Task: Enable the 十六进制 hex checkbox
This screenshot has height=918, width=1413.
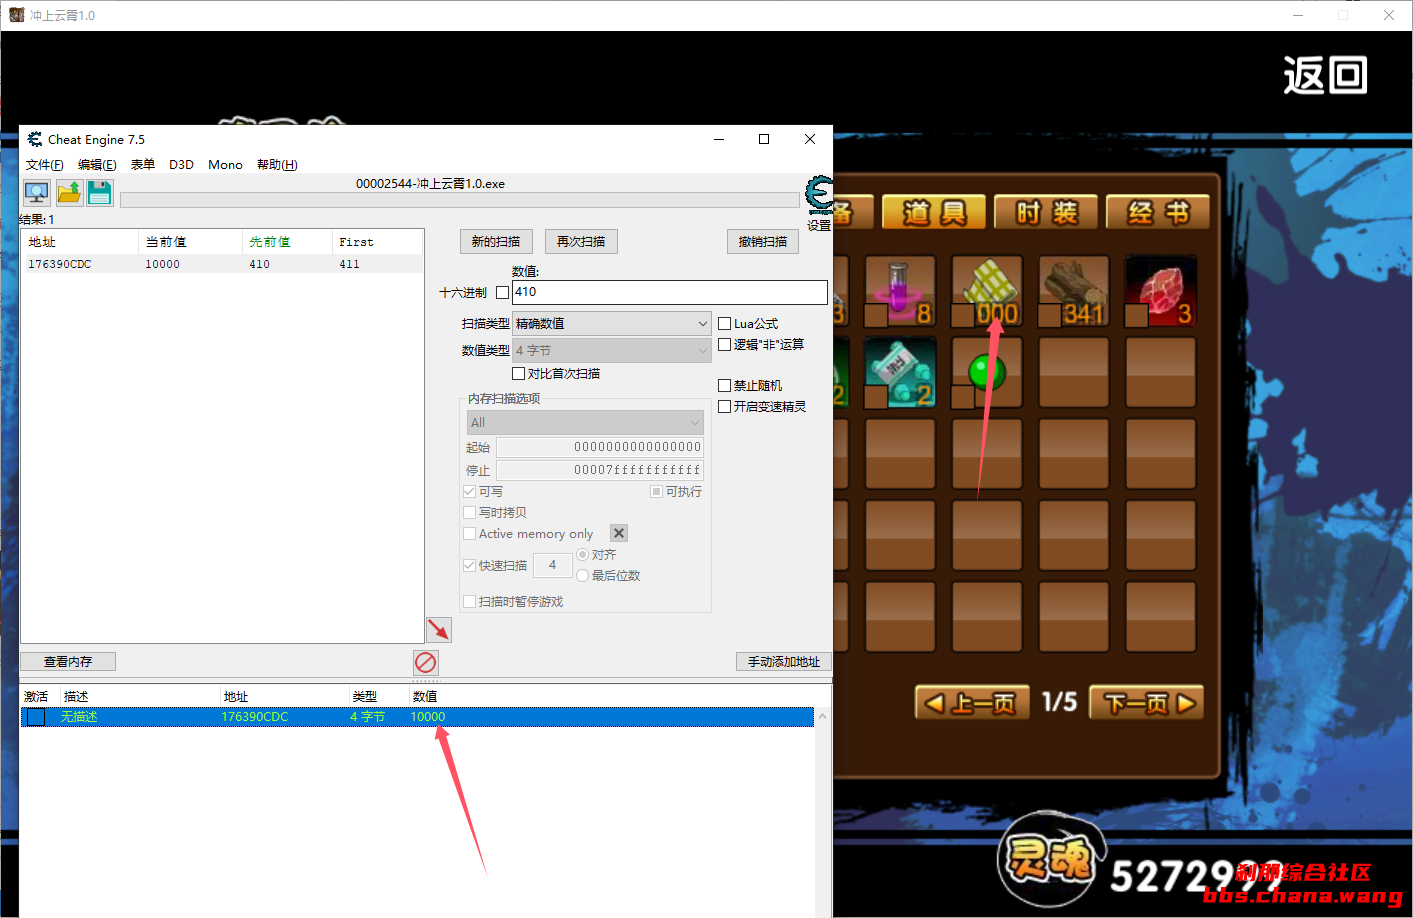Action: (503, 293)
